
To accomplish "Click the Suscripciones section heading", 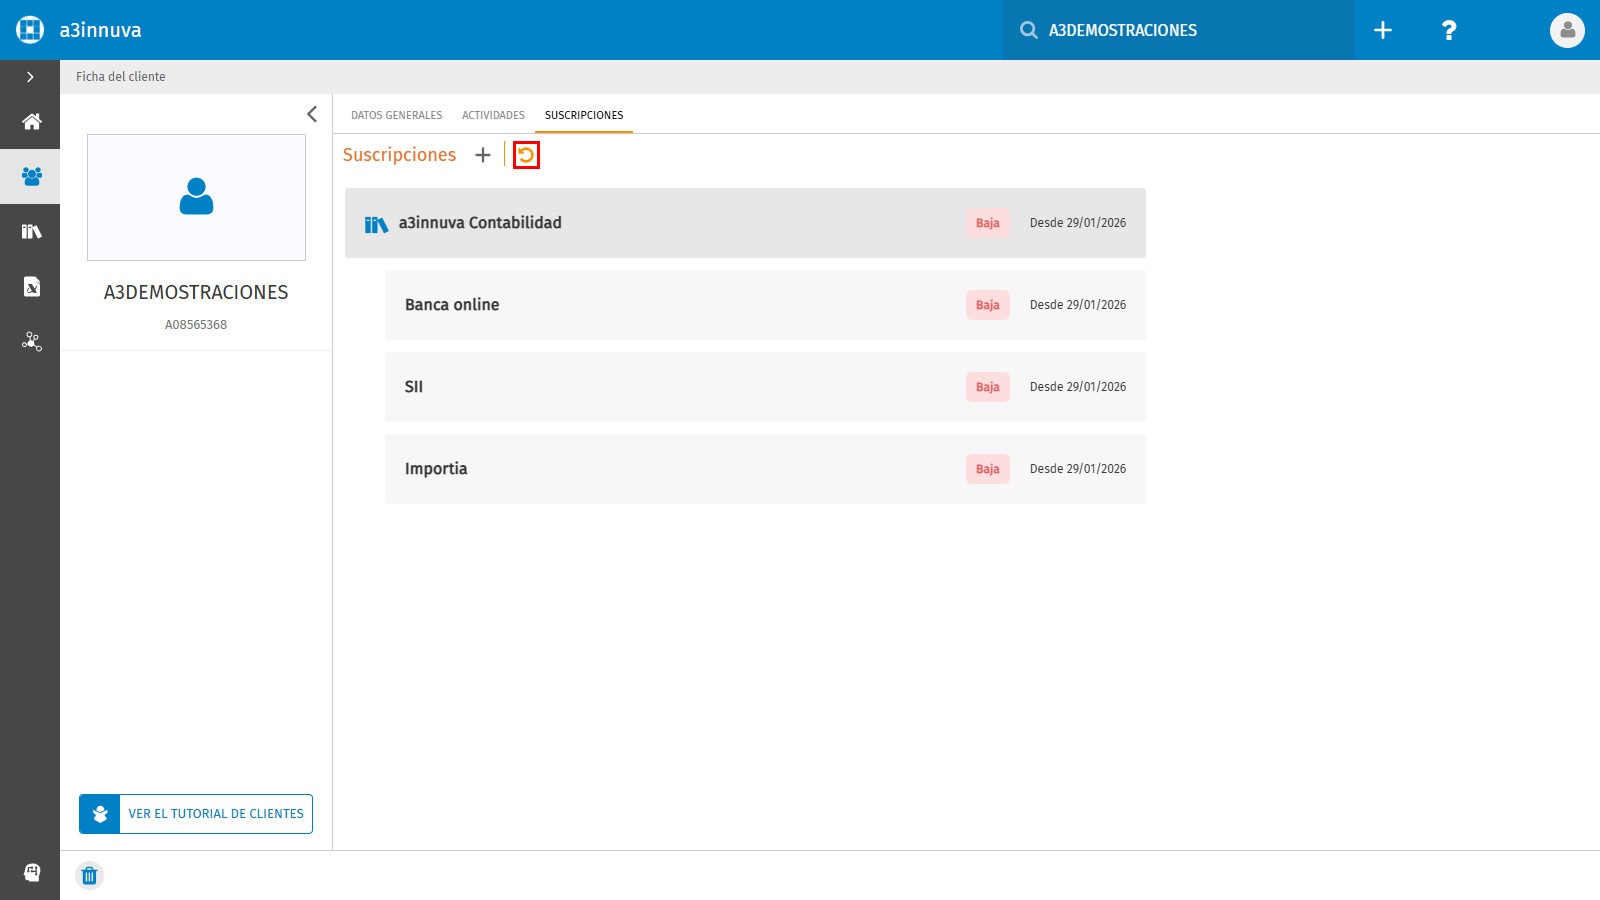I will point(399,155).
